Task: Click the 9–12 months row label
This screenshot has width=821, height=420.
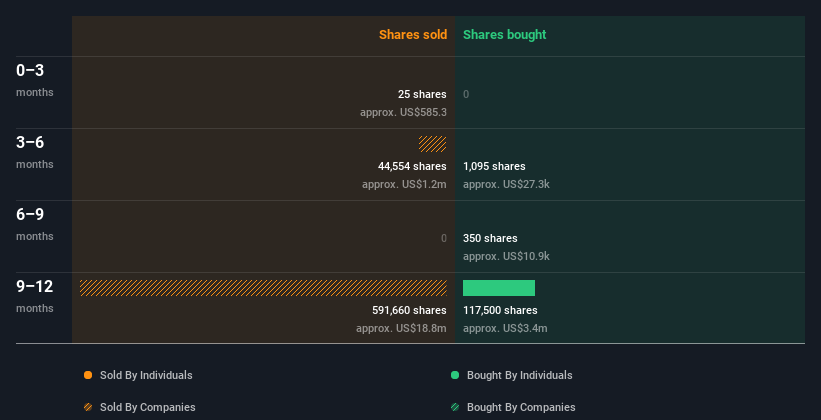Action: click(x=35, y=287)
